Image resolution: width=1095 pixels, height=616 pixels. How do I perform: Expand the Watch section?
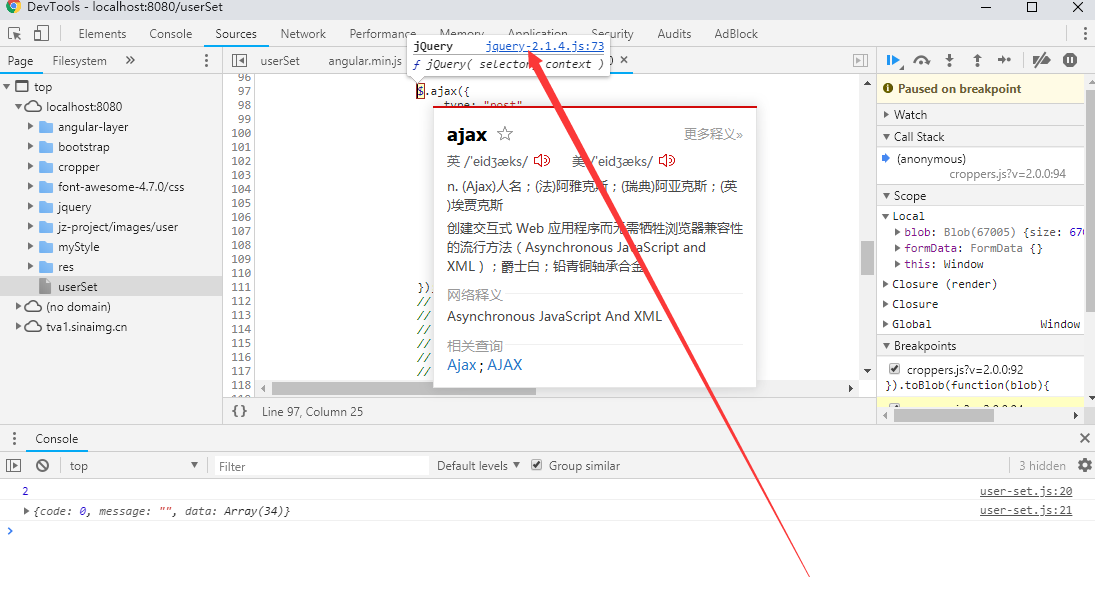pos(887,114)
